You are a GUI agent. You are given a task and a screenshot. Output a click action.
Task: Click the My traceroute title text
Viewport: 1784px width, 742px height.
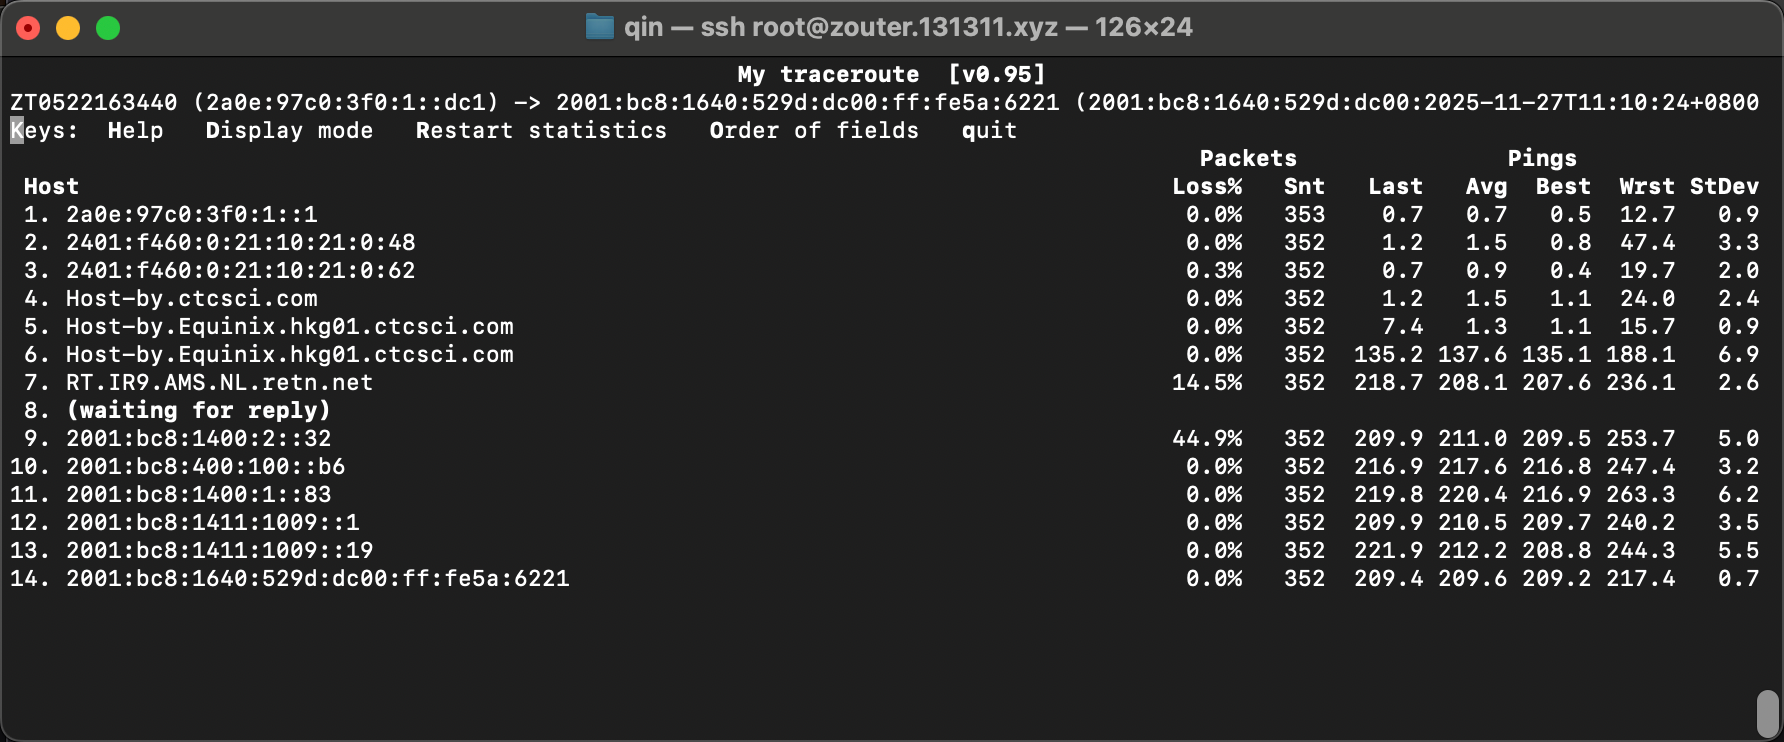828,75
